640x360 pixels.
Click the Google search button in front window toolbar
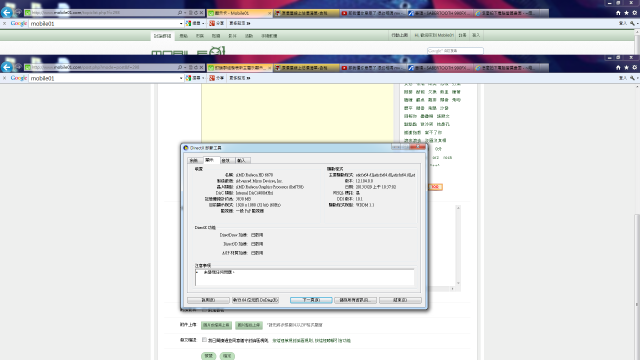(194, 78)
